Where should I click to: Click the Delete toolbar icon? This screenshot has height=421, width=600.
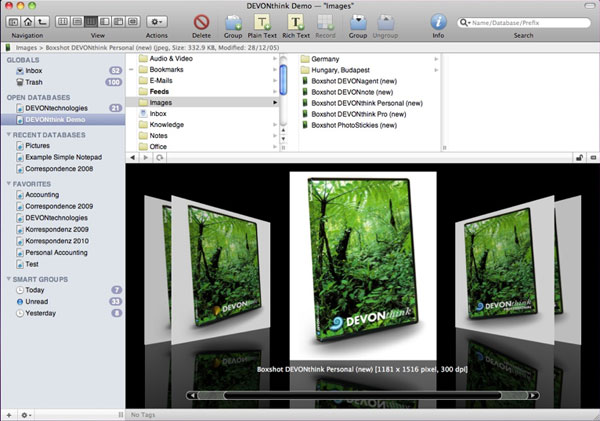coord(201,21)
